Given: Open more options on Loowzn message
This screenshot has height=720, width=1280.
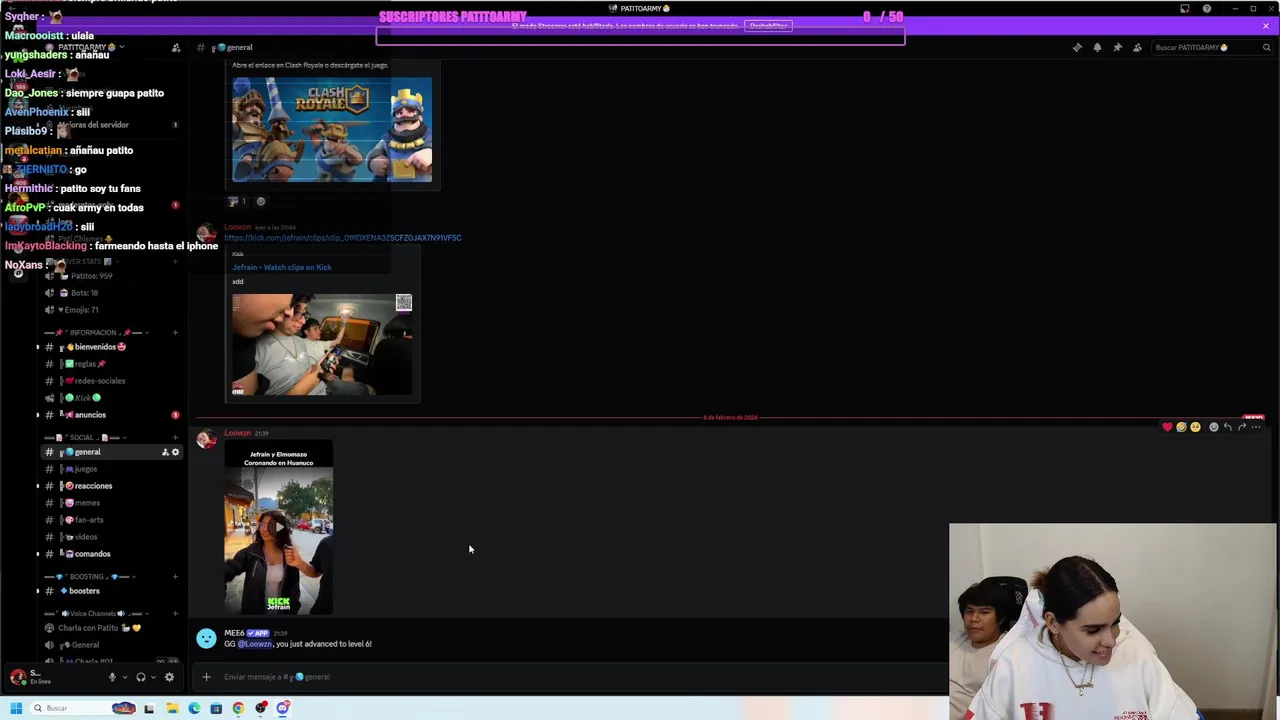Looking at the screenshot, I should coord(1256,427).
